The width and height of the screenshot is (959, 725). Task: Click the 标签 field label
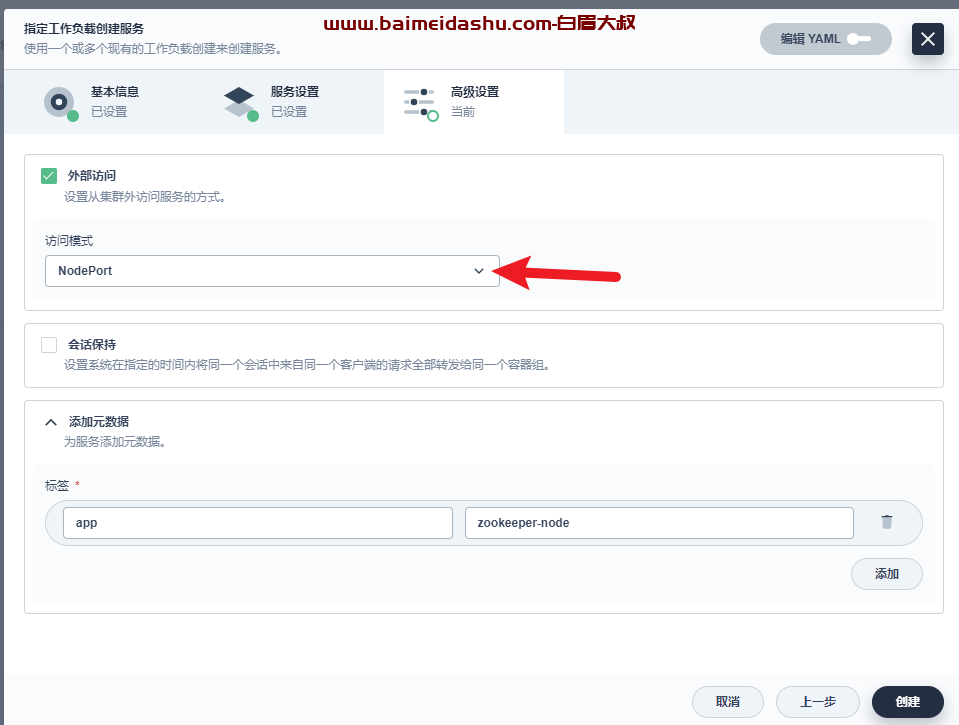57,486
